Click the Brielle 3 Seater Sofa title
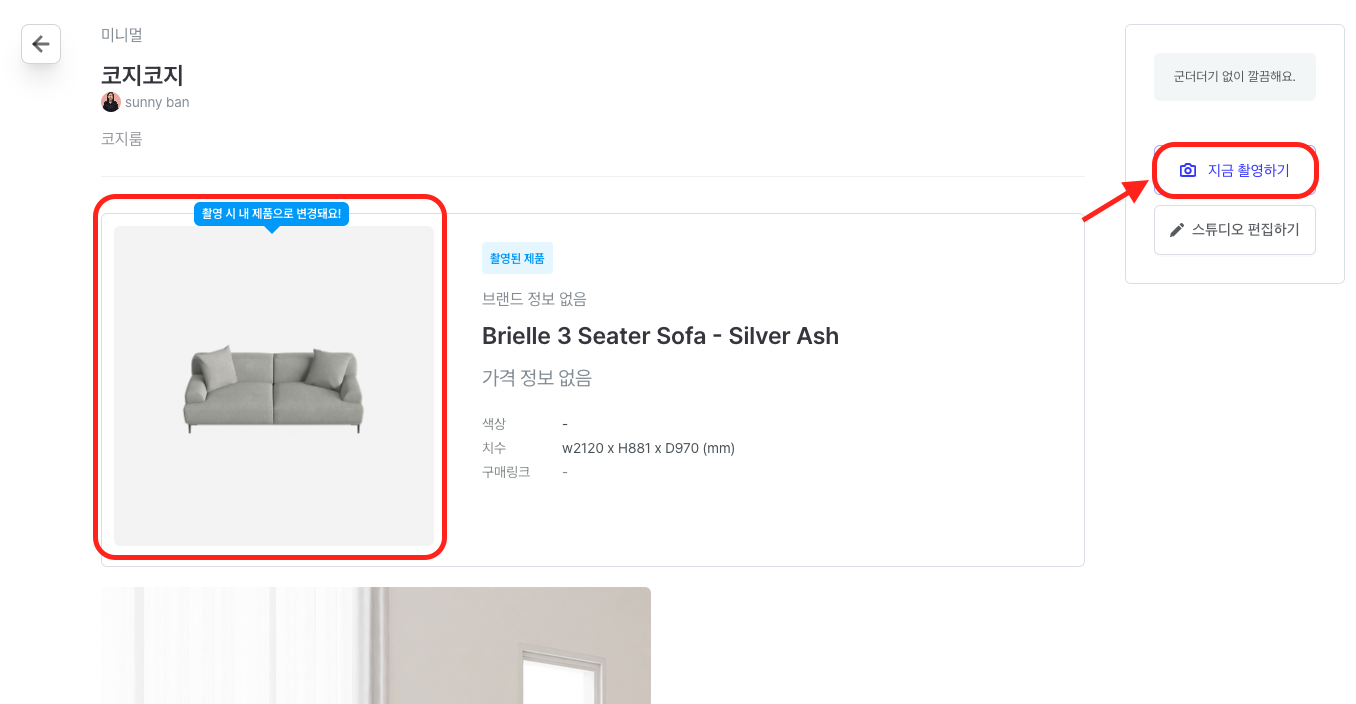The height and width of the screenshot is (704, 1356). point(660,336)
